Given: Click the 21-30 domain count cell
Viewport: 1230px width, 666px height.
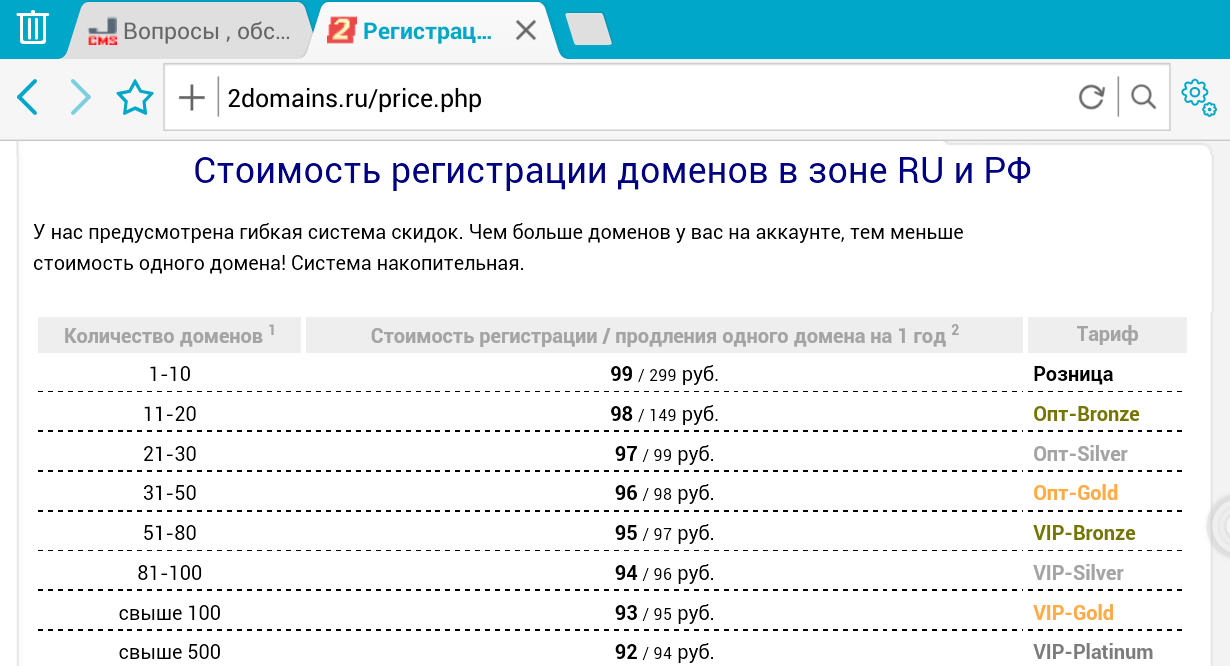Looking at the screenshot, I should coord(170,454).
